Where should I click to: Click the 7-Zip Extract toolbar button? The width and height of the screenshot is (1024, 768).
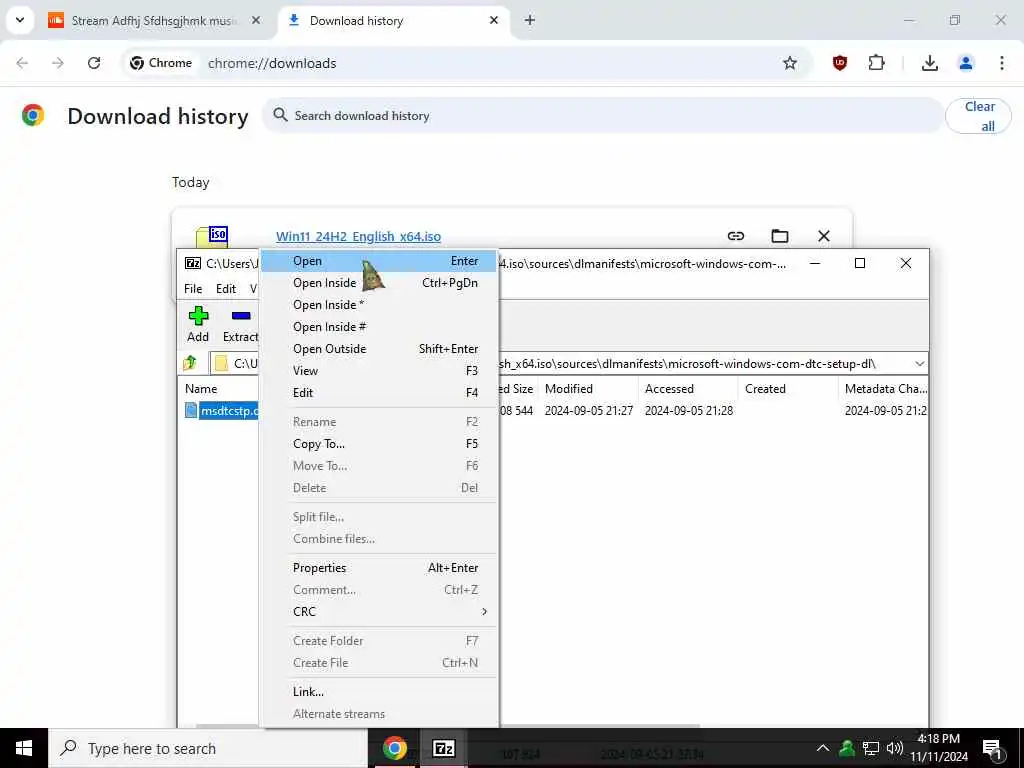click(240, 325)
